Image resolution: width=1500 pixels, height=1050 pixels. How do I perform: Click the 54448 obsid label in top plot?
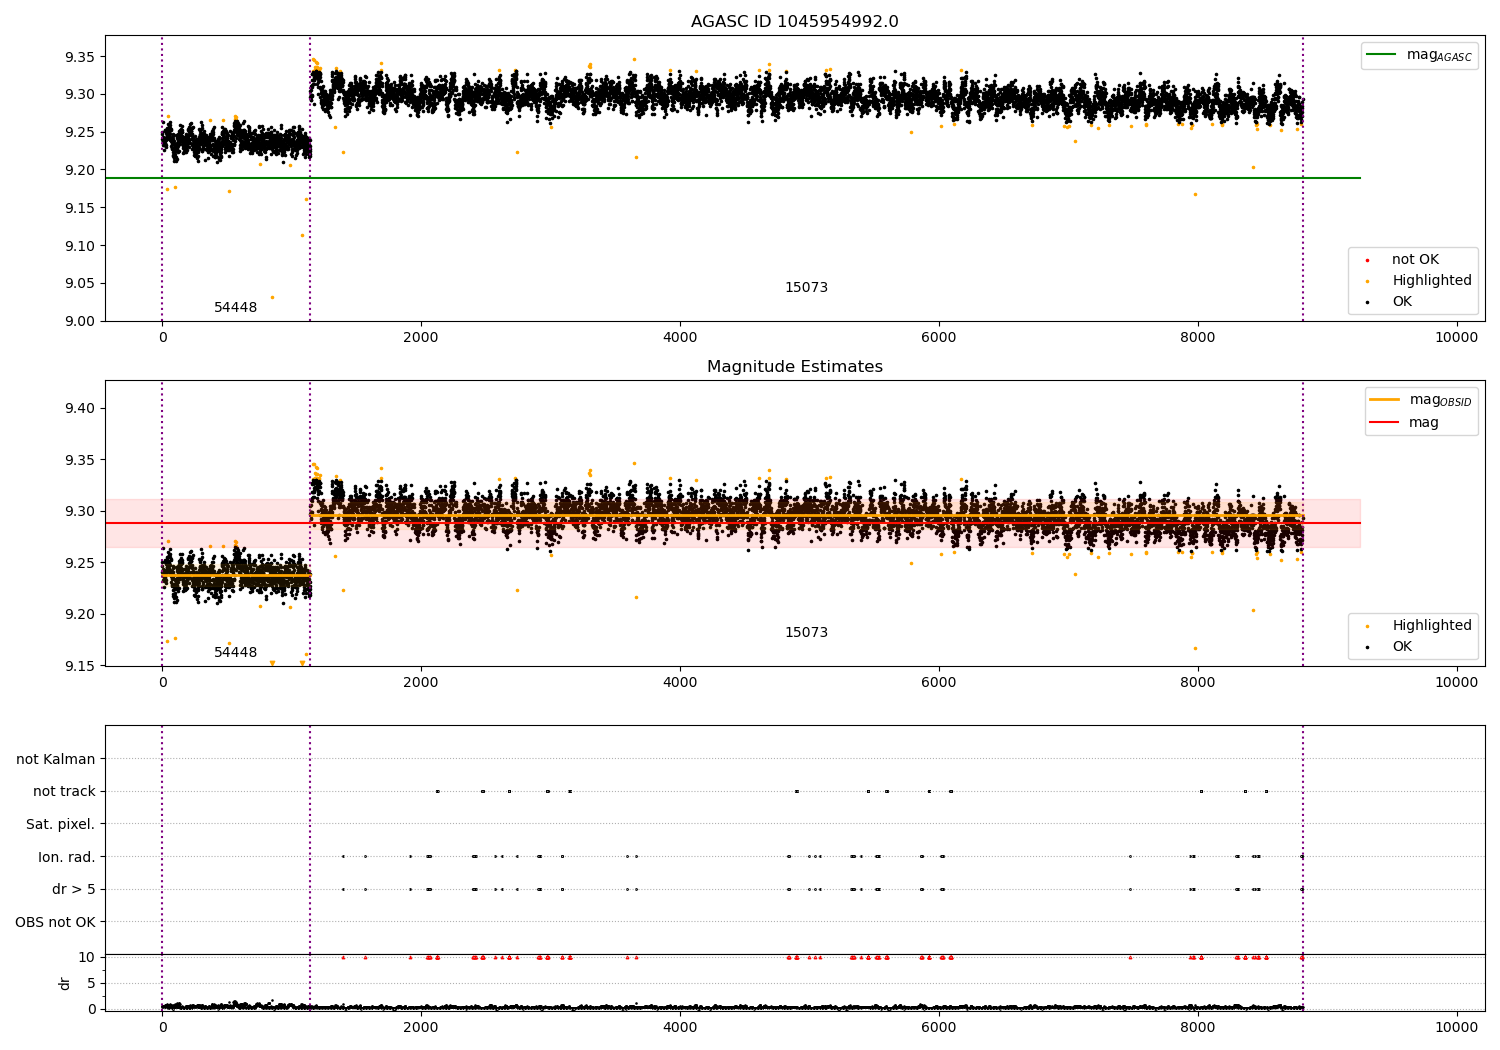pyautogui.click(x=235, y=308)
